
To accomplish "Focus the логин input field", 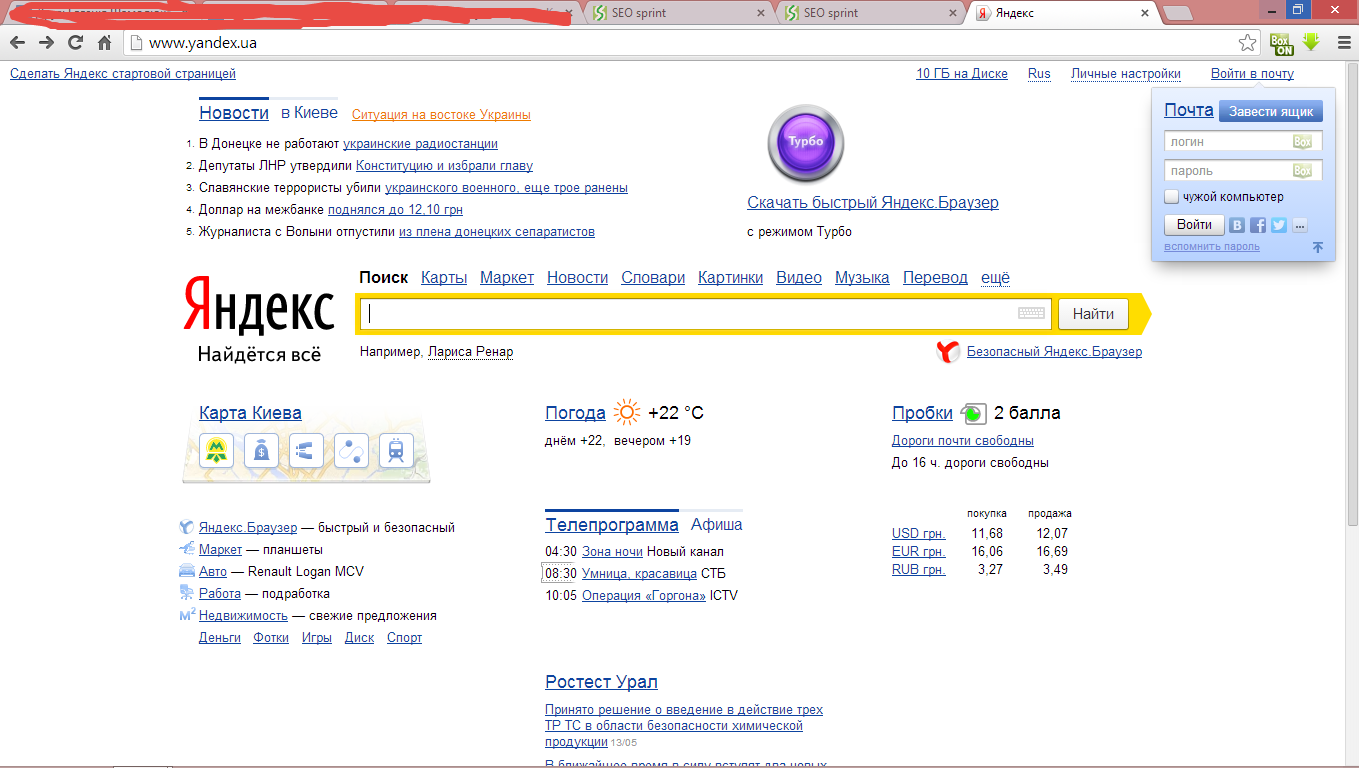I will (x=1243, y=142).
